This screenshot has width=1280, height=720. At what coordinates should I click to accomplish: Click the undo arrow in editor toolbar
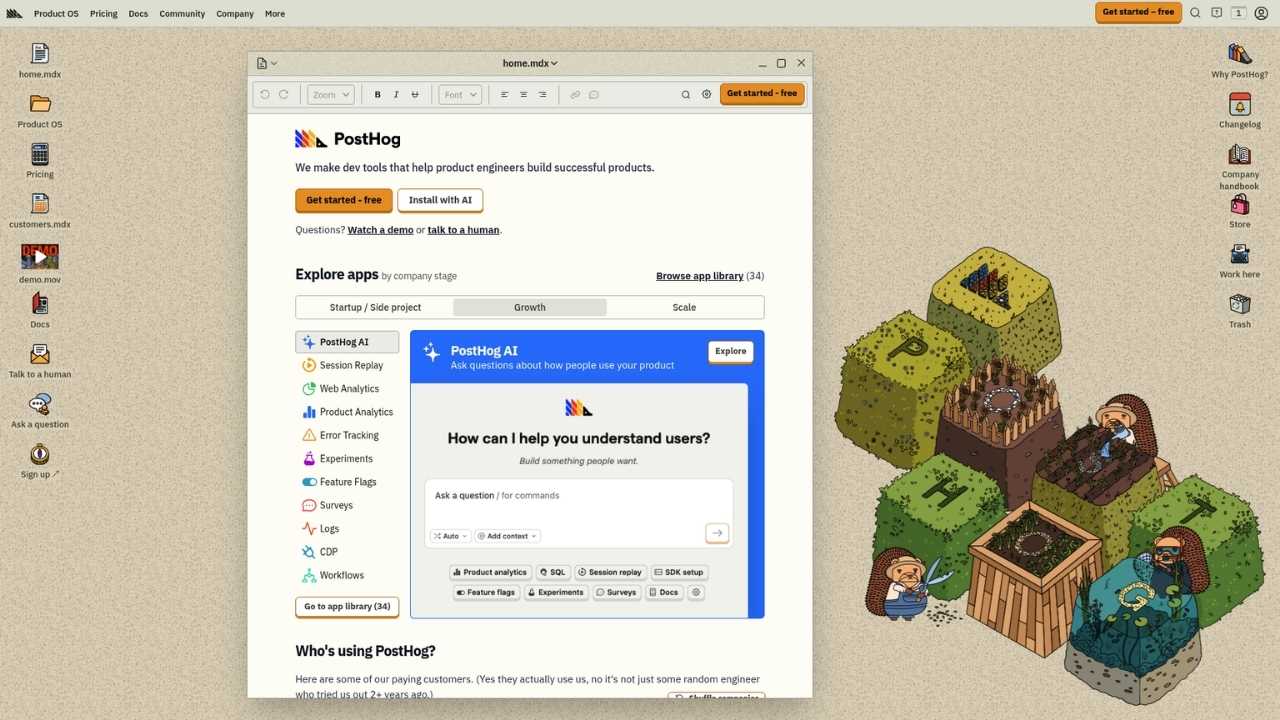point(265,94)
